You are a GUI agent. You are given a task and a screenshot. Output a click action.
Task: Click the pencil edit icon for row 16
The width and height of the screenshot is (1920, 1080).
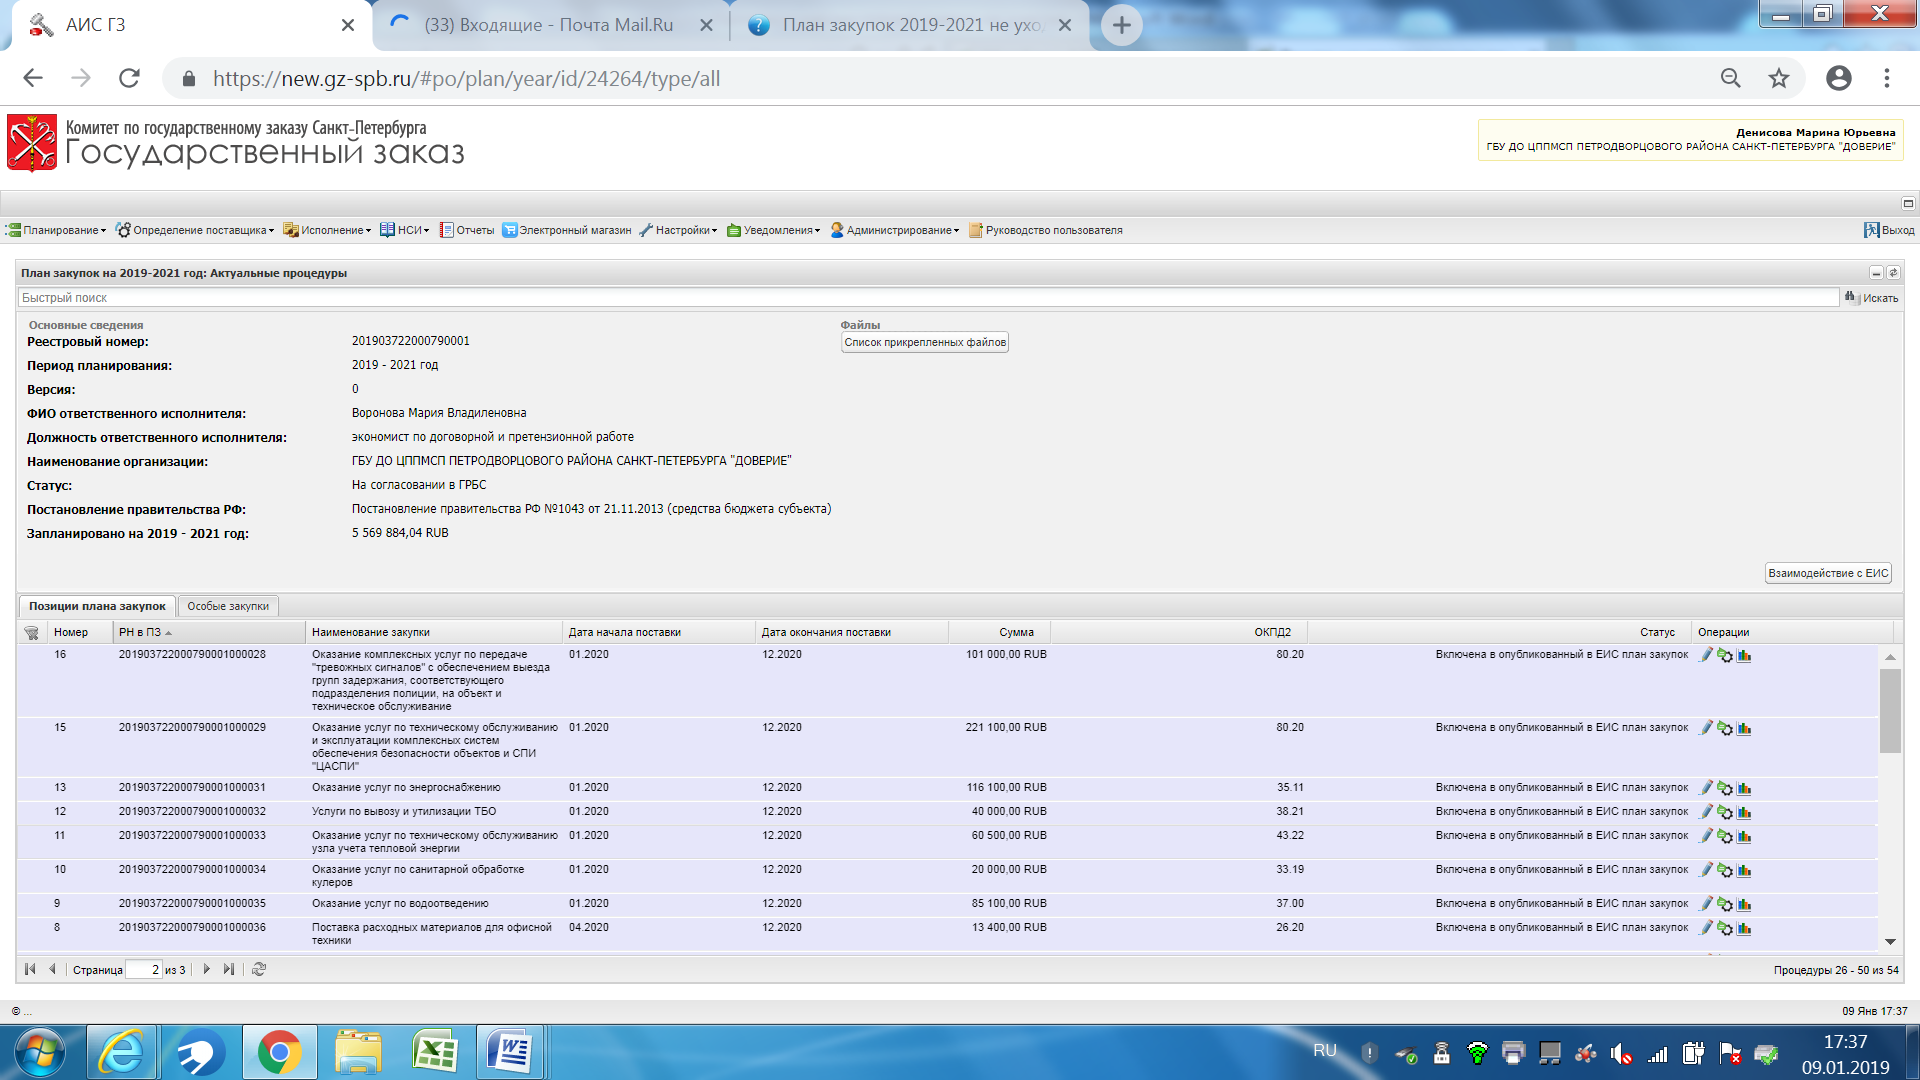tap(1707, 655)
